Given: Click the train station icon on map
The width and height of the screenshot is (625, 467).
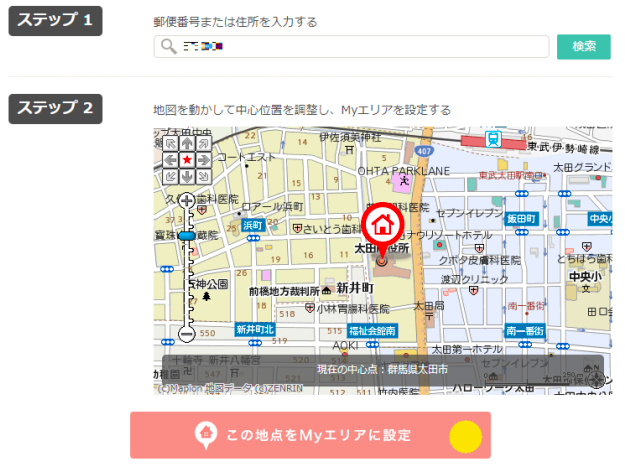Looking at the screenshot, I should [x=493, y=139].
